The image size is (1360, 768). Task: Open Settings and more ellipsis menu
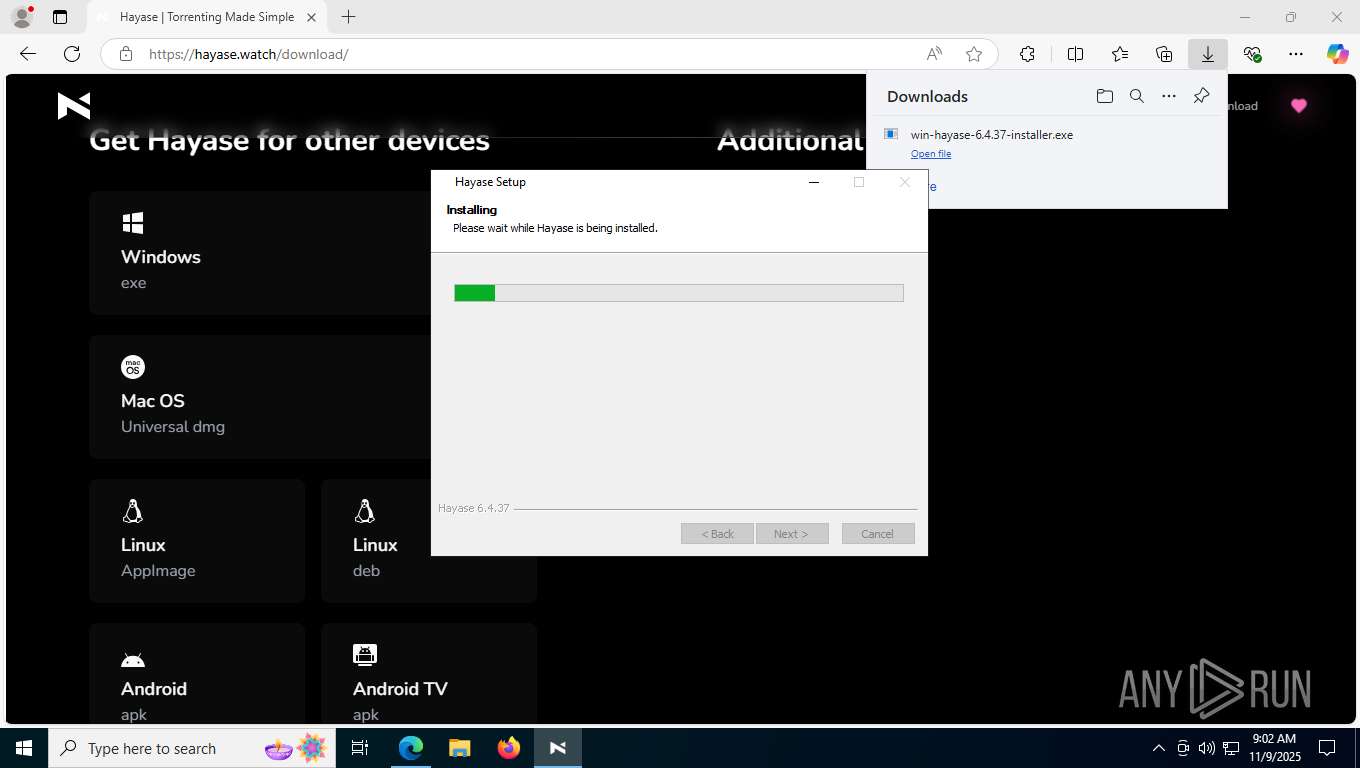pos(1296,54)
